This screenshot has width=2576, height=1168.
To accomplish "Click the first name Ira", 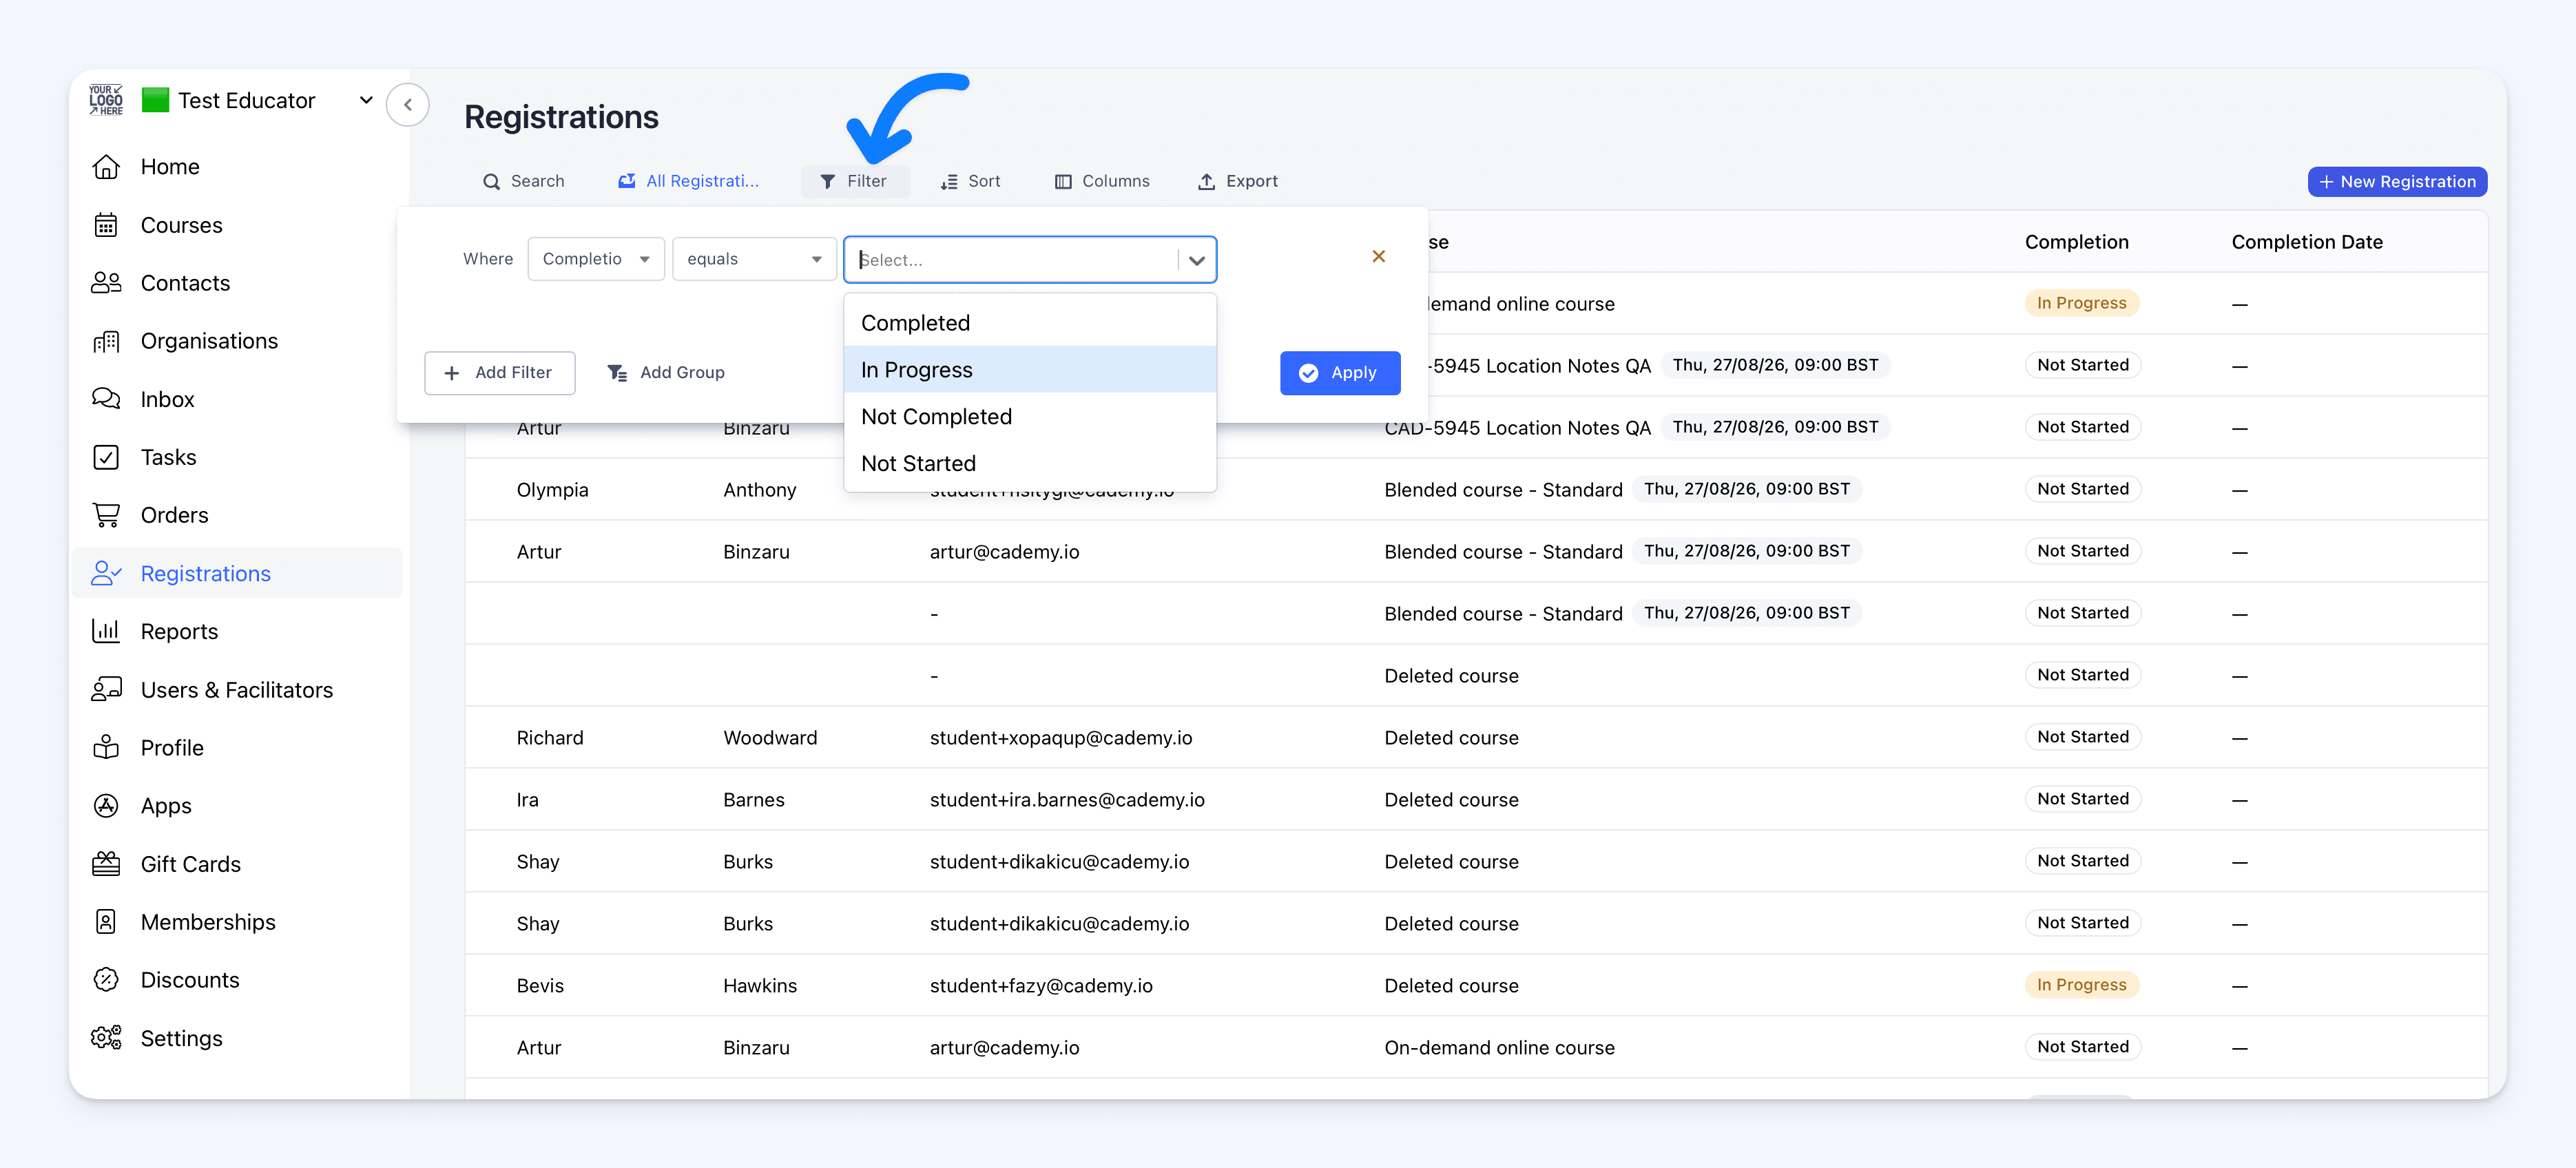I will point(527,799).
